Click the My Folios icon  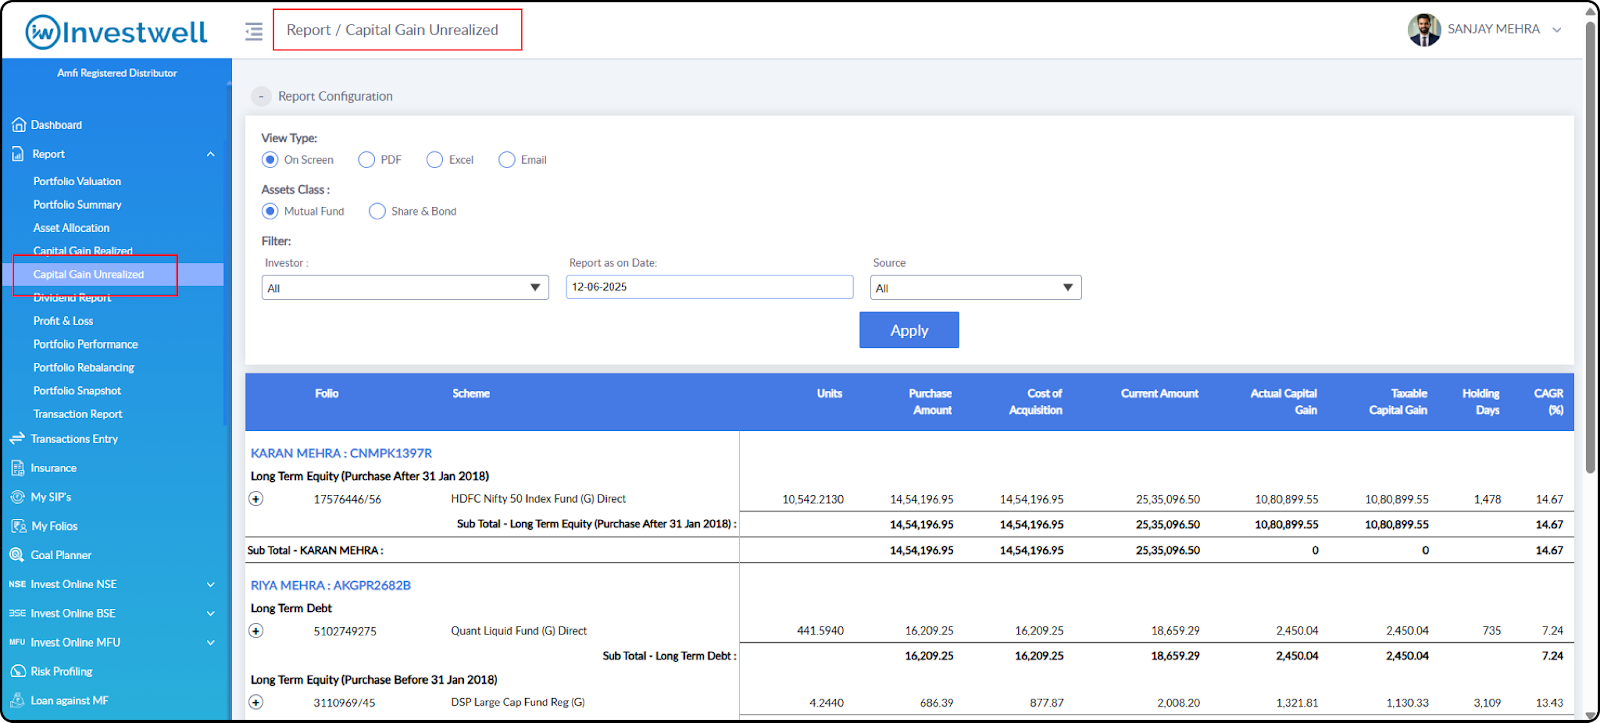[18, 526]
